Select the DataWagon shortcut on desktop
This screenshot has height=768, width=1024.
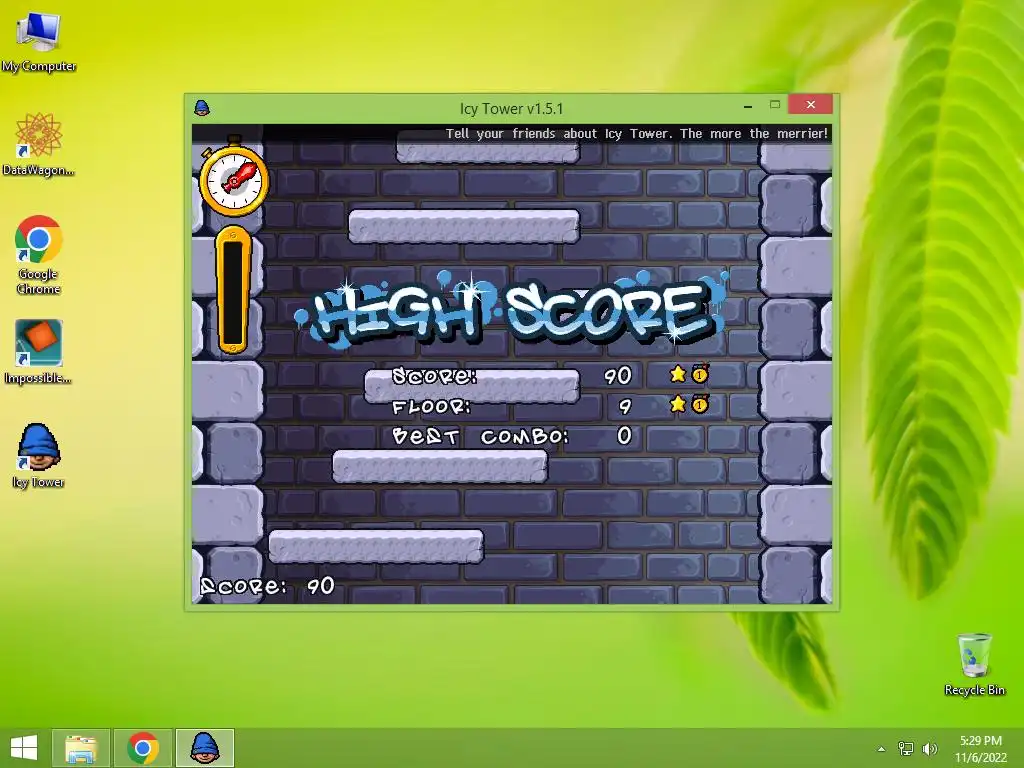click(39, 145)
